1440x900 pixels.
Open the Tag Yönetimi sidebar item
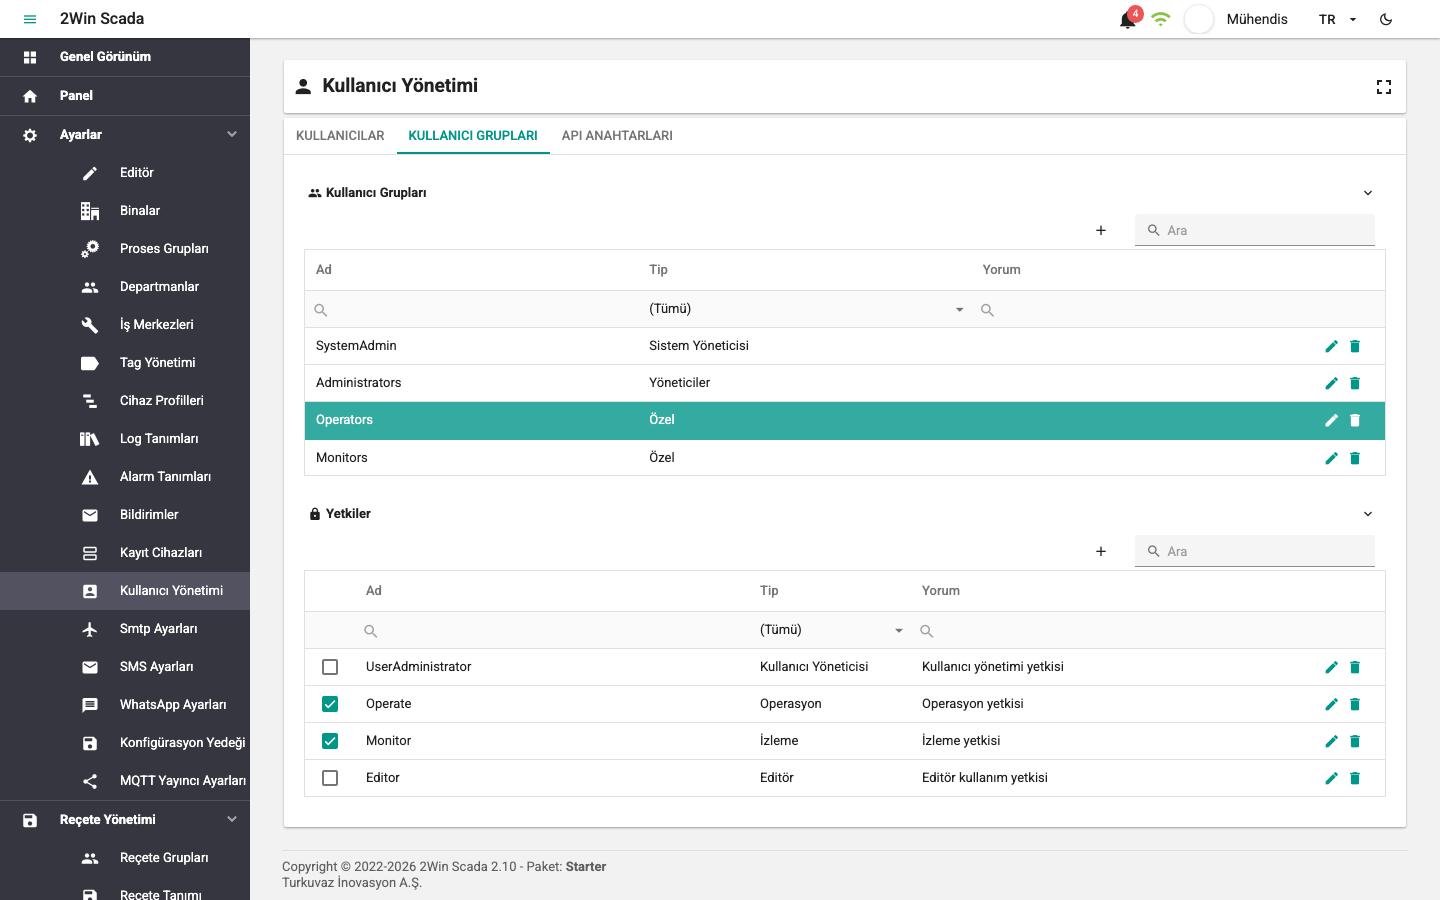pyautogui.click(x=125, y=363)
